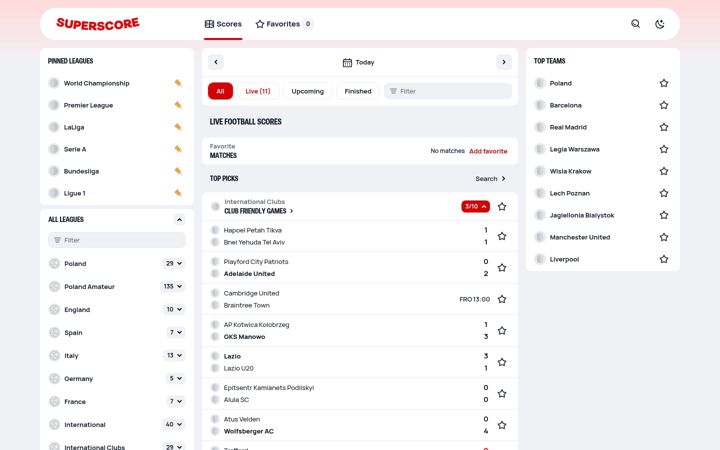This screenshot has height=450, width=720.
Task: Go to next day arrow
Action: click(x=504, y=62)
